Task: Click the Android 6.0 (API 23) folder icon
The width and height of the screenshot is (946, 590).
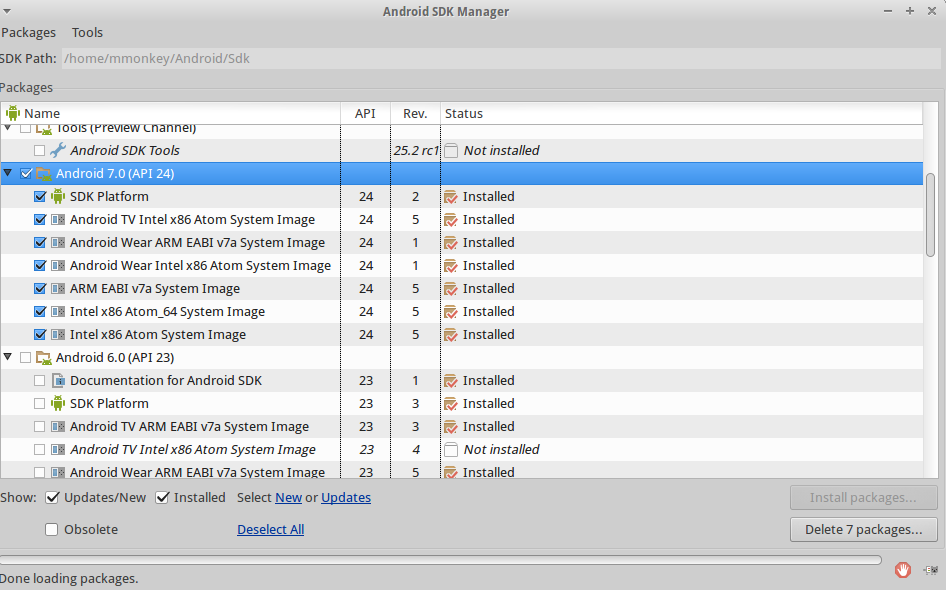Action: coord(43,358)
